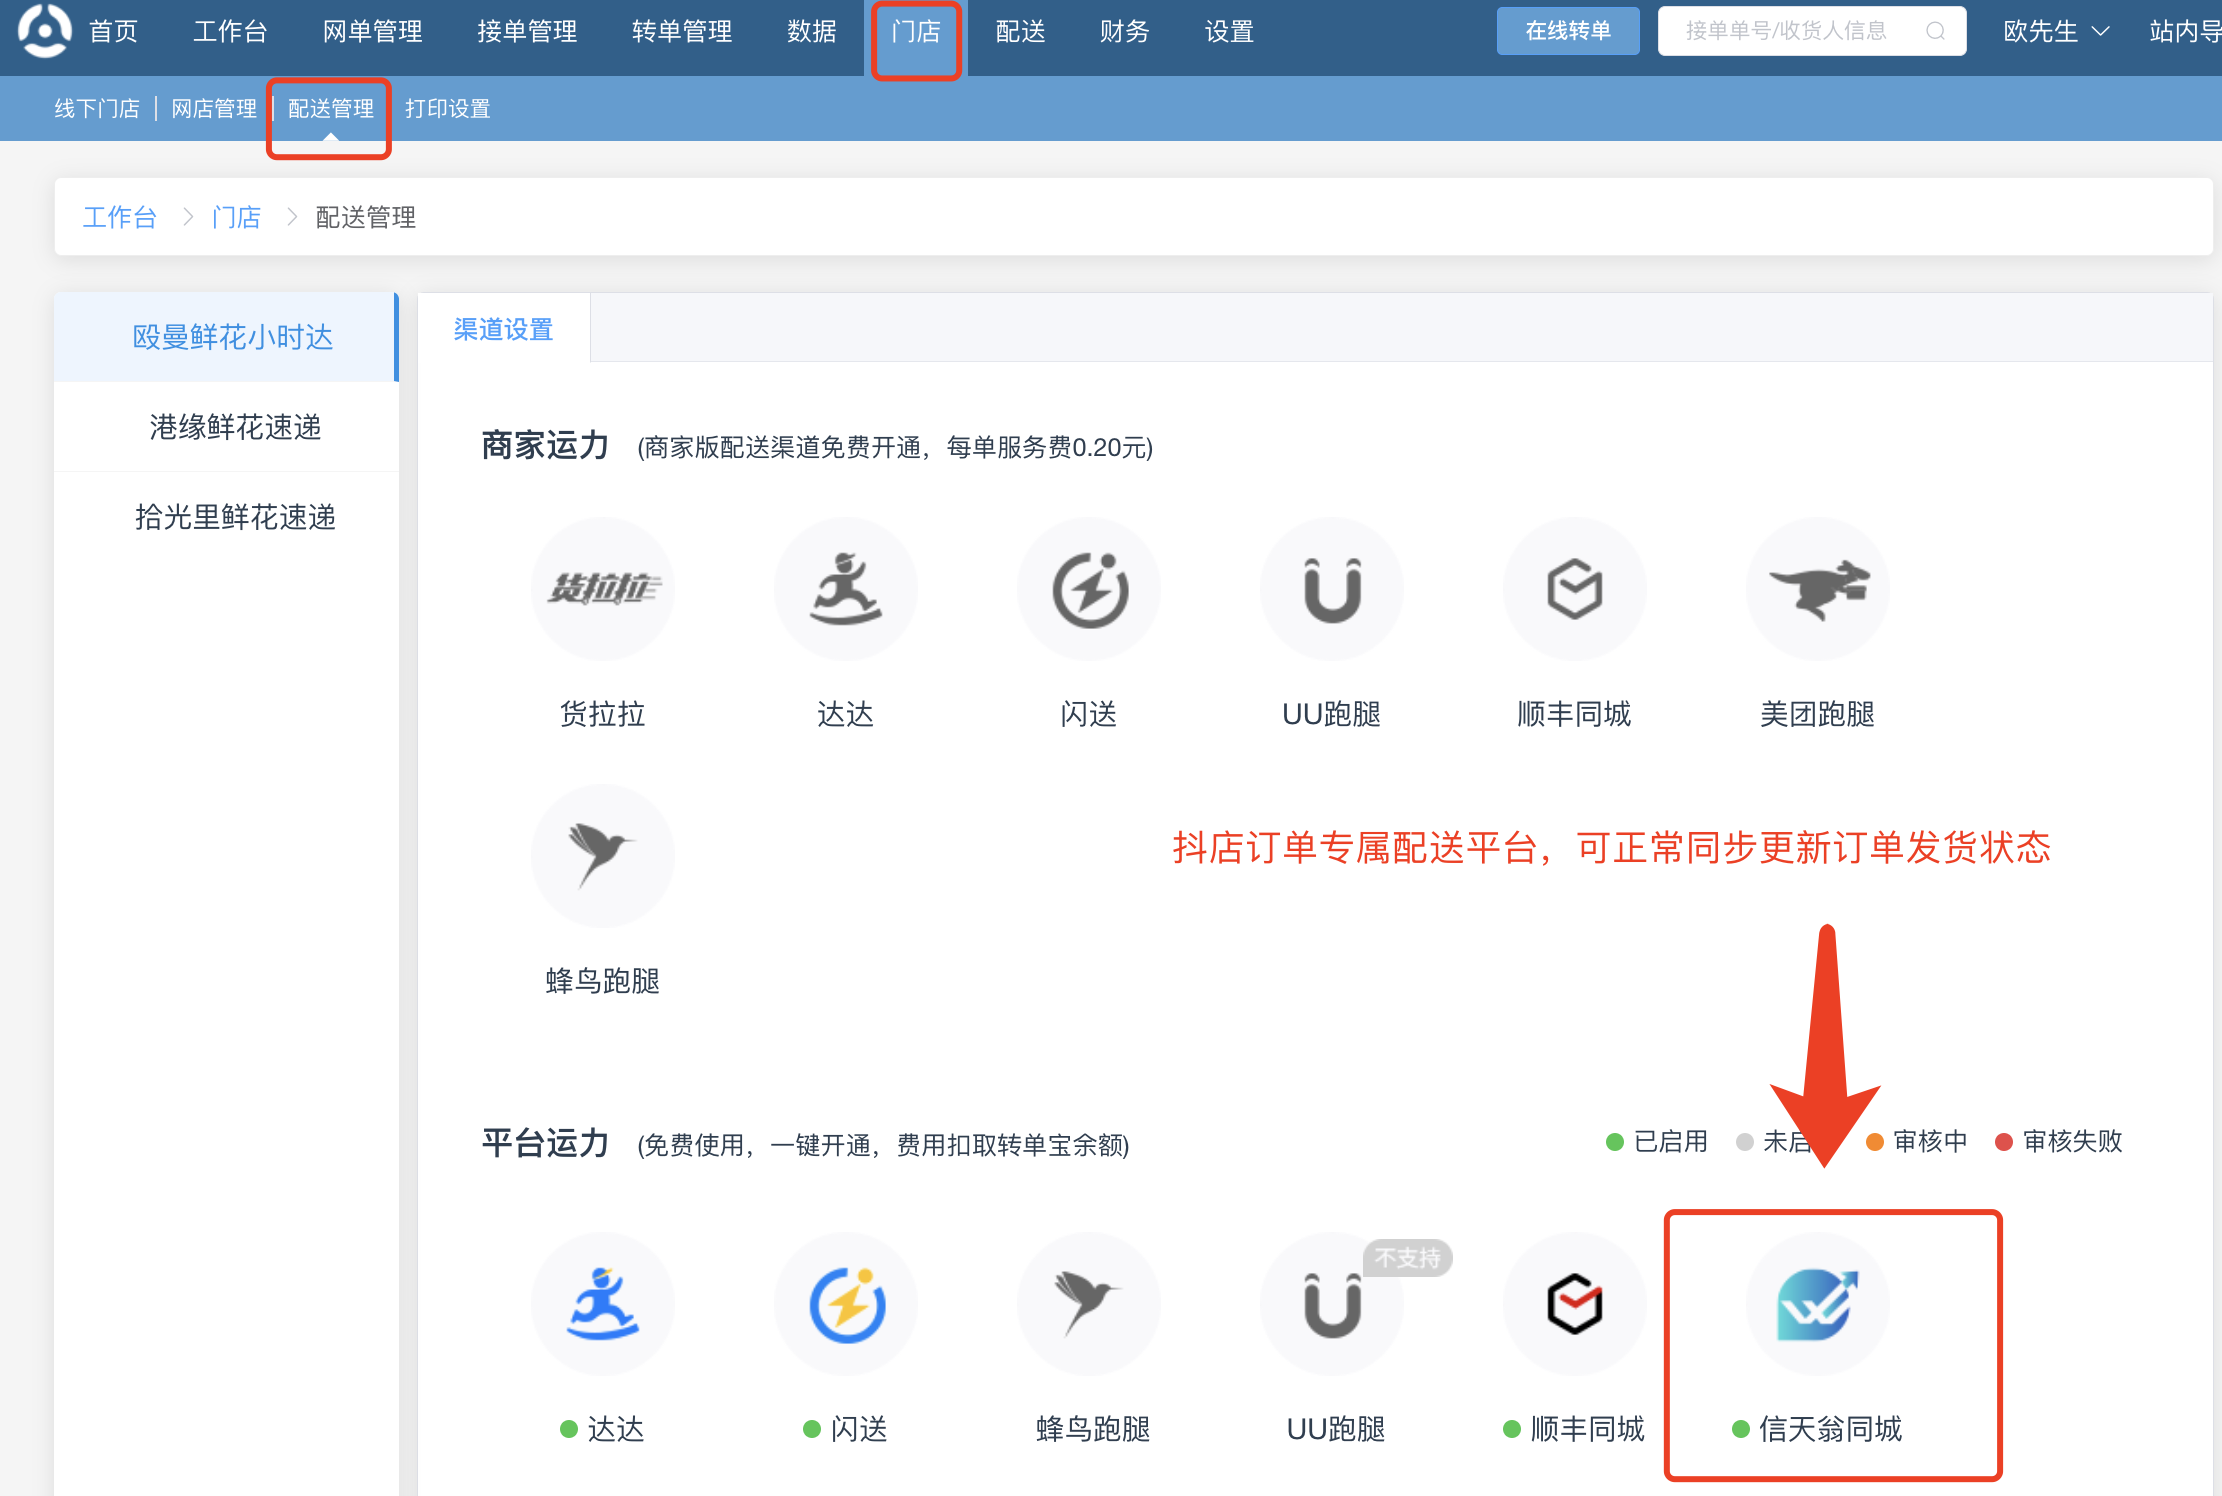Viewport: 2222px width, 1496px height.
Task: Open the 财务 menu
Action: click(x=1125, y=31)
